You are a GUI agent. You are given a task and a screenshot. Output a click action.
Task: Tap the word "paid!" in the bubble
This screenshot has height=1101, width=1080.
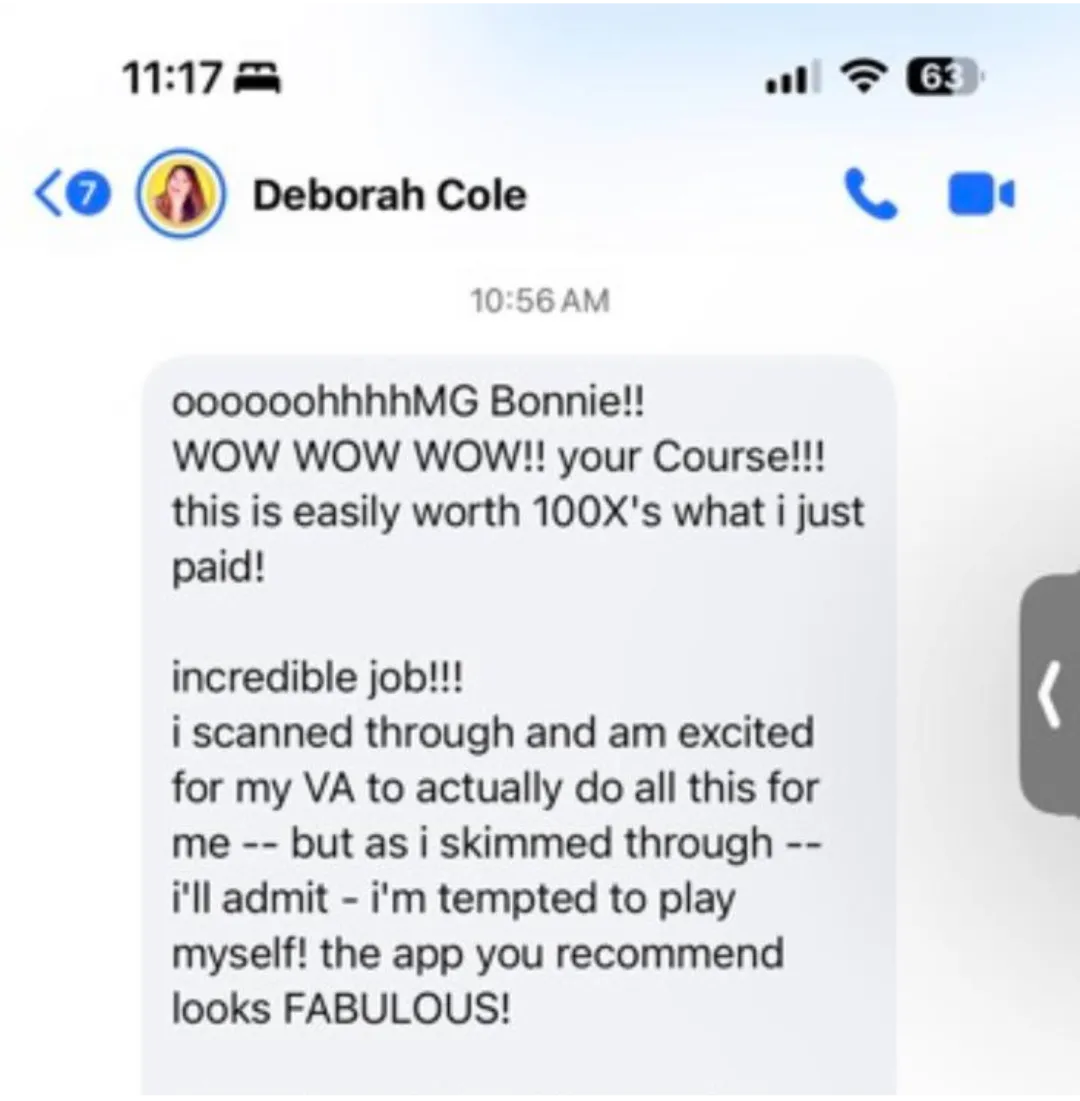coord(218,568)
